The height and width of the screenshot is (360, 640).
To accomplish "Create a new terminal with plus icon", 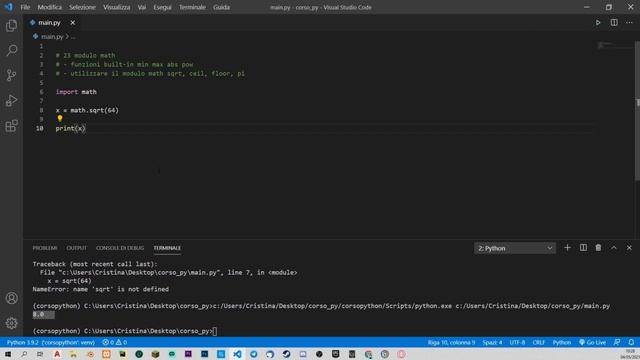I will pos(567,248).
